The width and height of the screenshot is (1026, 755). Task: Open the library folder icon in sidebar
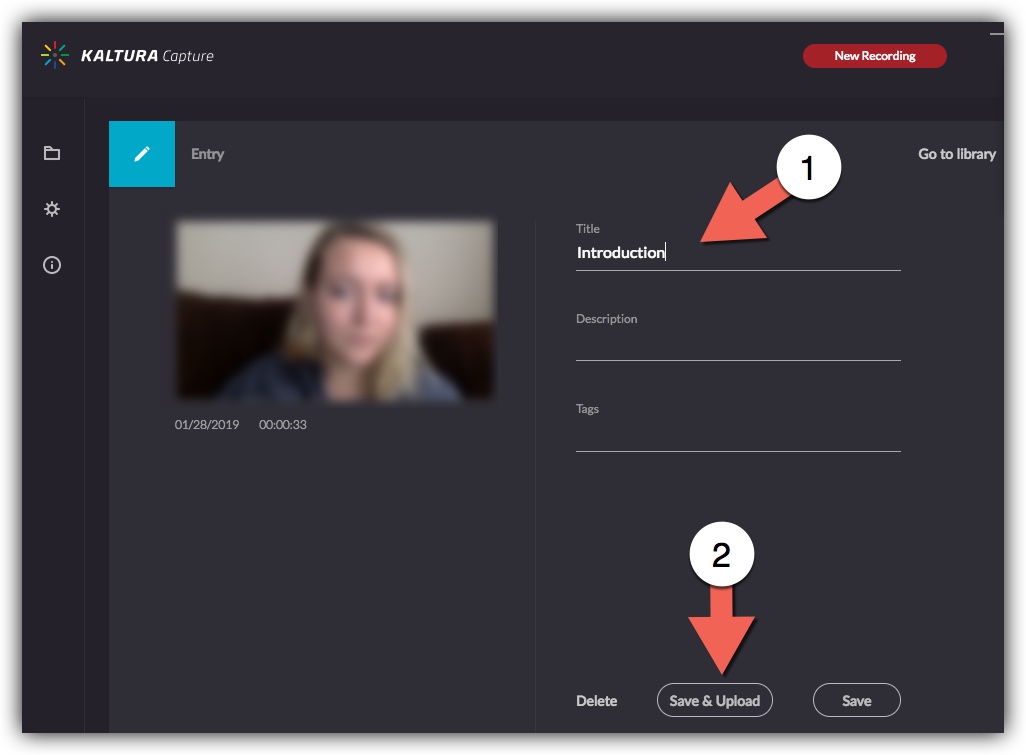[52, 153]
